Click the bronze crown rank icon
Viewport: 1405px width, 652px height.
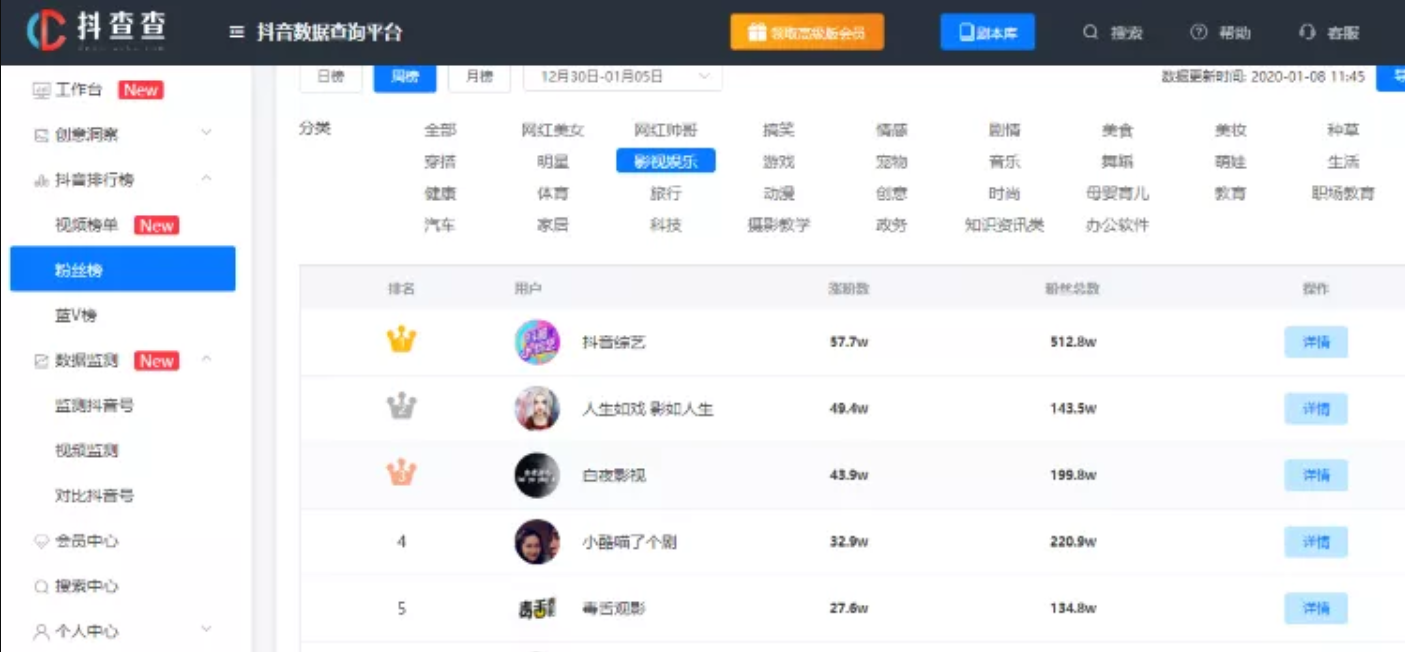[401, 472]
